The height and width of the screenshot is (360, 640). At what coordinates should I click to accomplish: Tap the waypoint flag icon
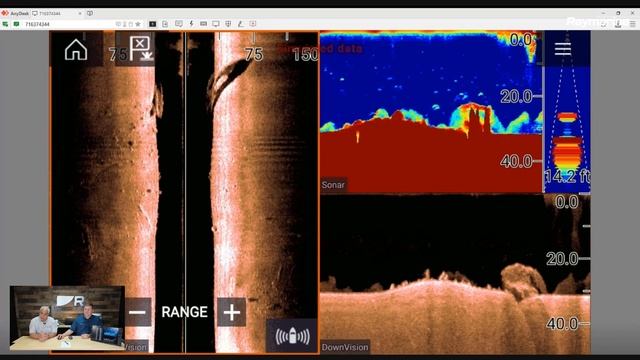(141, 49)
